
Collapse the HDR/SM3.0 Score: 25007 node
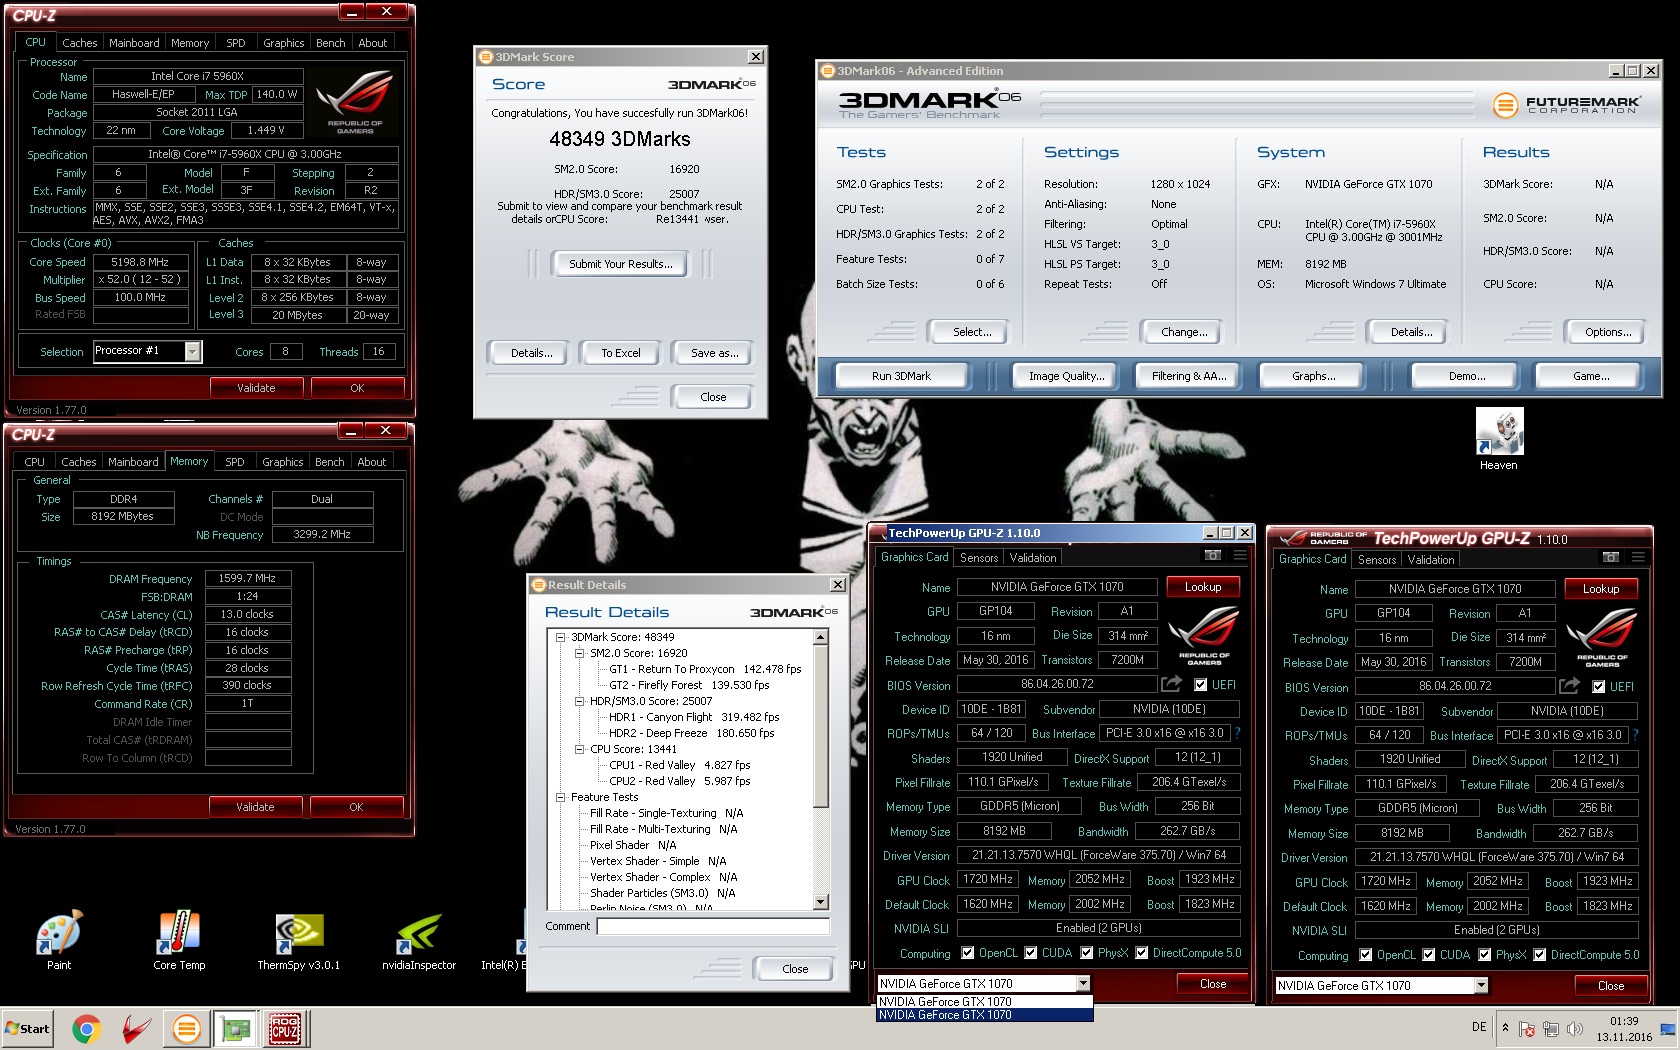click(580, 701)
